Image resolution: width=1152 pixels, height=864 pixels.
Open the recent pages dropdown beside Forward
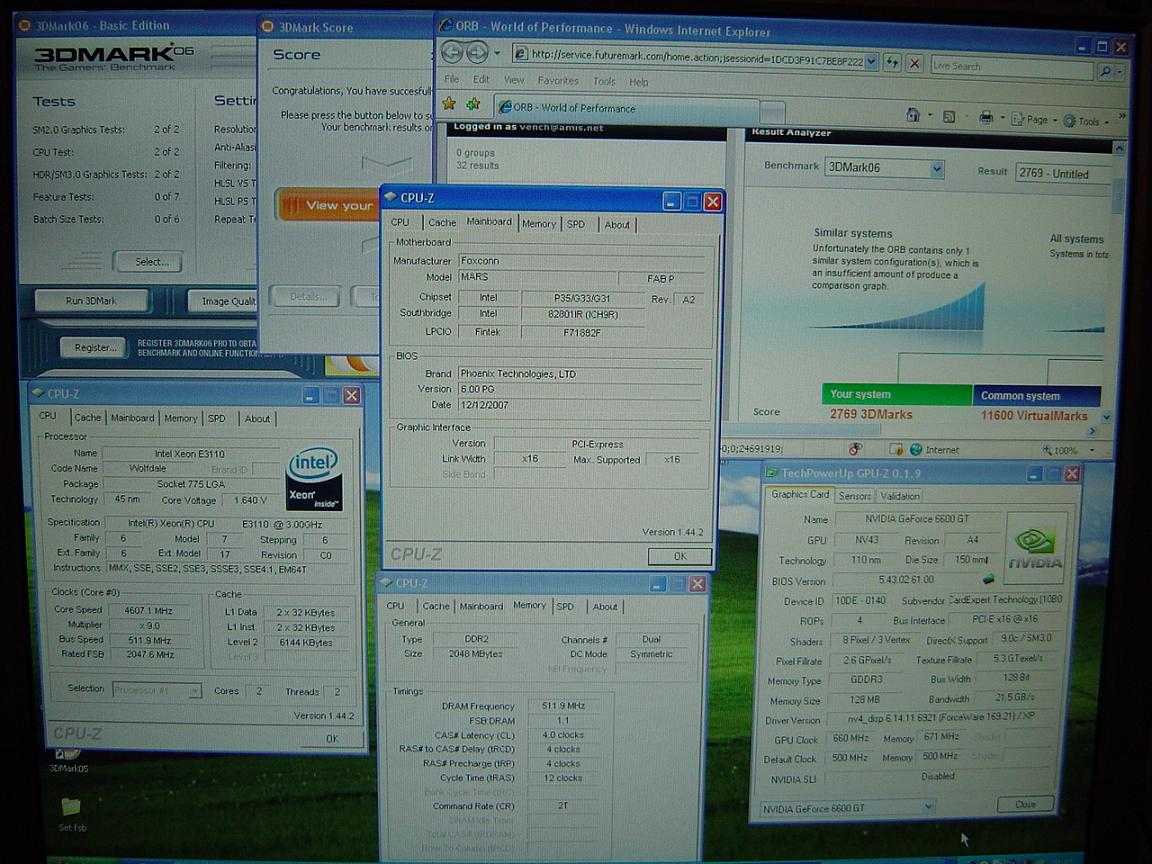point(497,53)
